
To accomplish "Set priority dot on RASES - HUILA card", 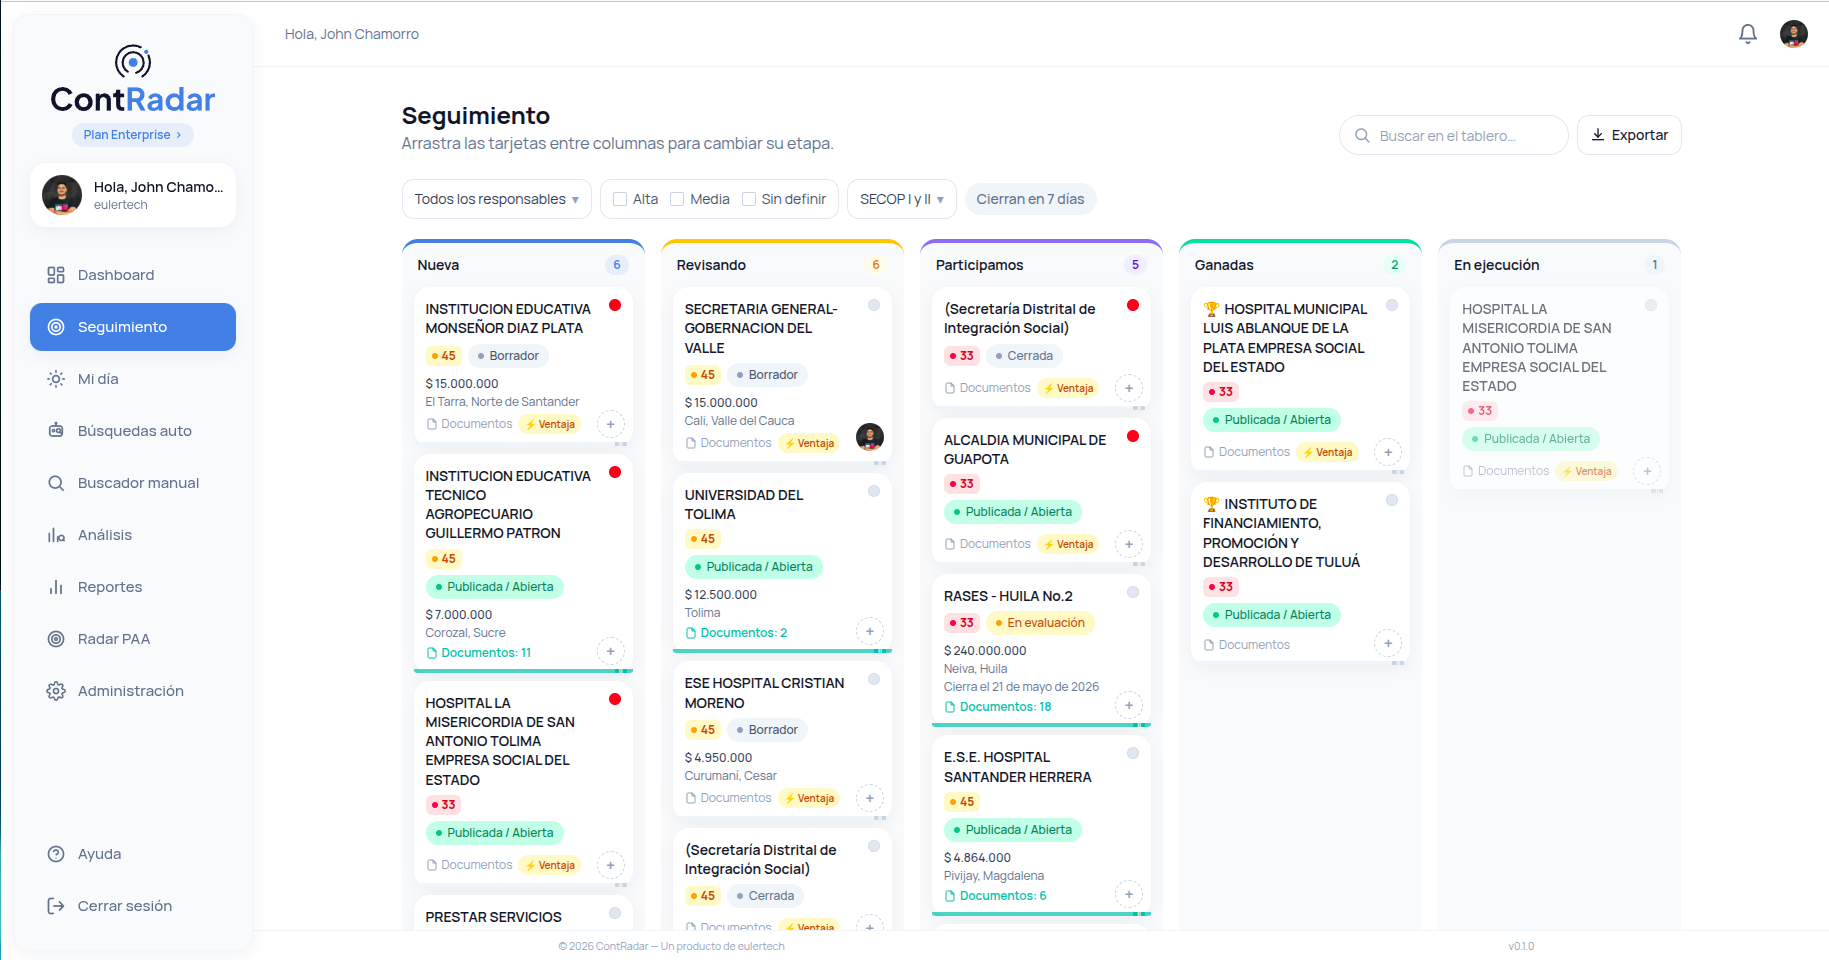I will click(x=1133, y=592).
